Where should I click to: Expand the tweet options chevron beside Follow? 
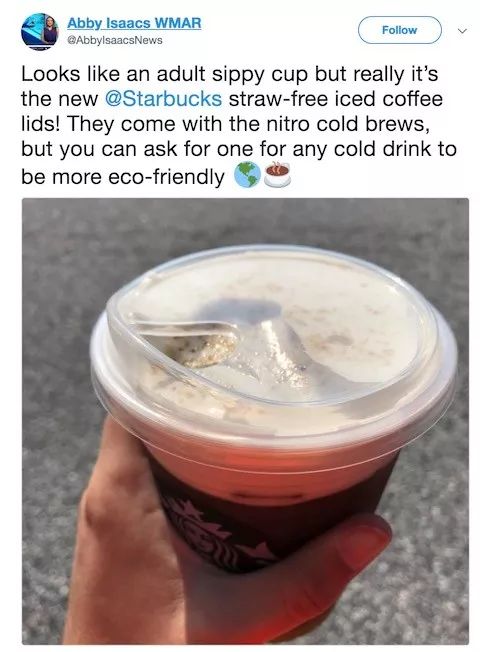pos(462,31)
